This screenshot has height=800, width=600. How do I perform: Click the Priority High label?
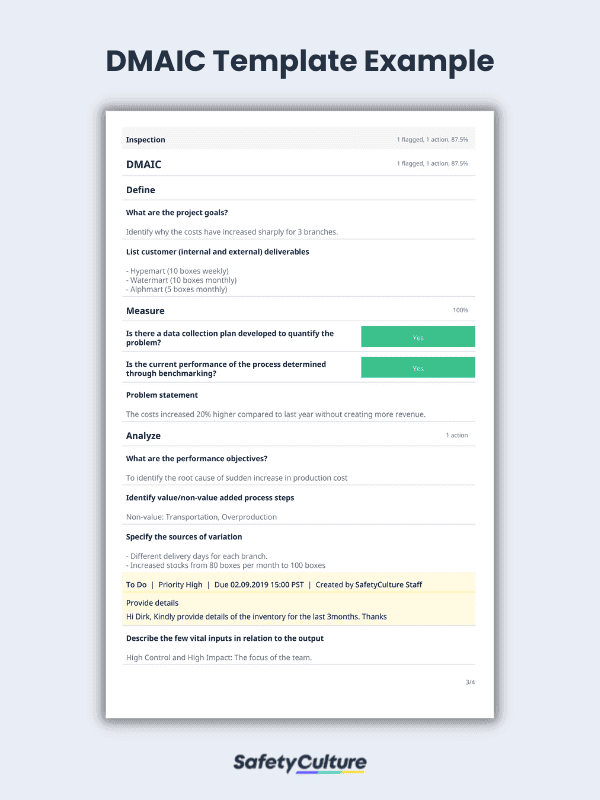[x=180, y=585]
